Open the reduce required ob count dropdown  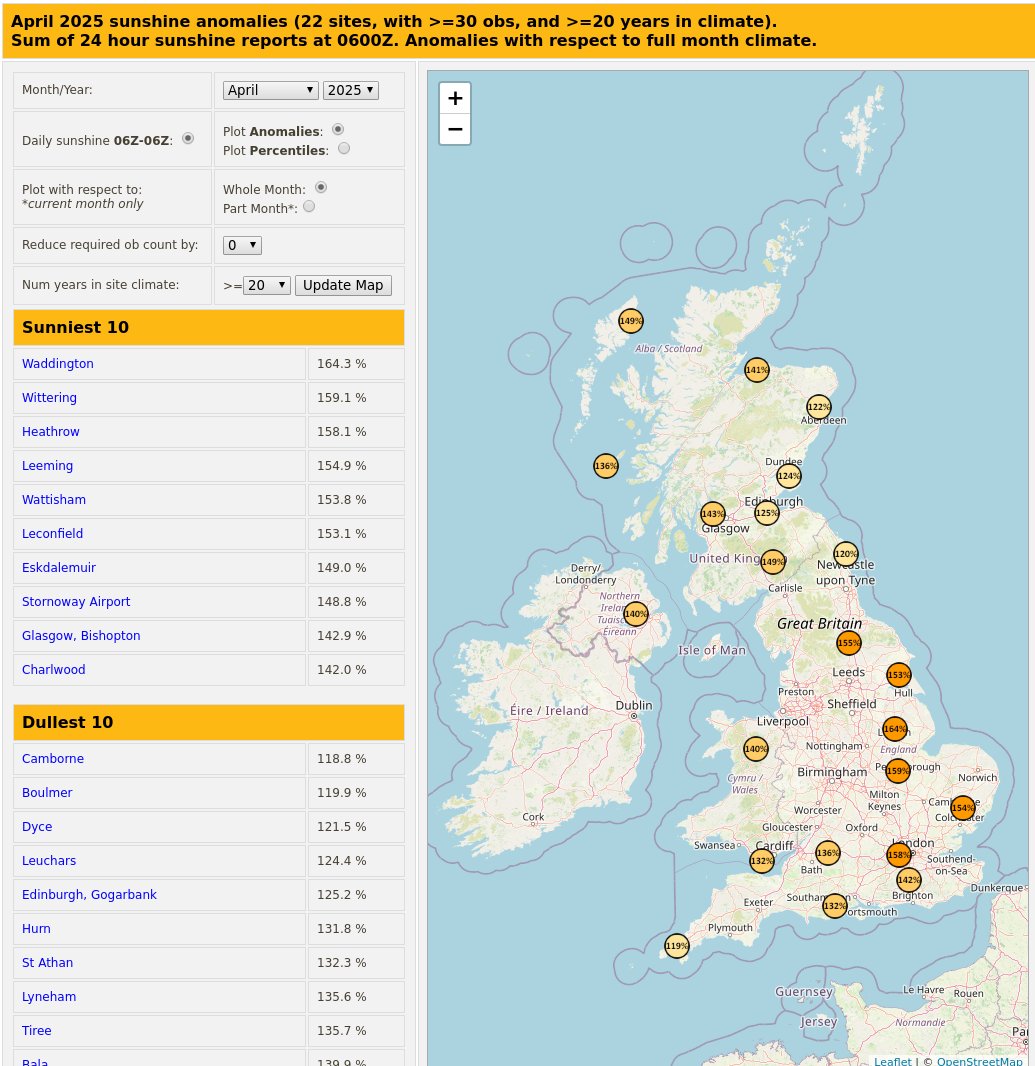click(x=242, y=245)
